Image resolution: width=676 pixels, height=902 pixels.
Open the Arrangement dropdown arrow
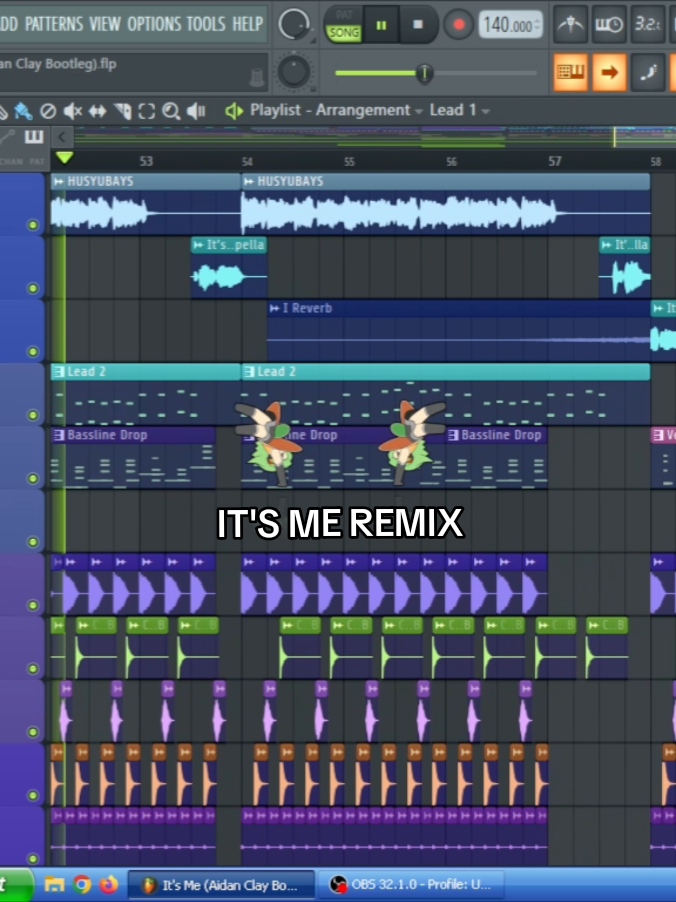coord(418,110)
